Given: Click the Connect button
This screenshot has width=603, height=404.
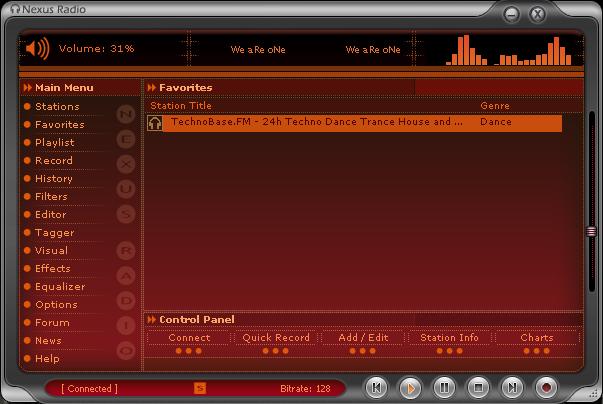Looking at the screenshot, I should coord(189,338).
